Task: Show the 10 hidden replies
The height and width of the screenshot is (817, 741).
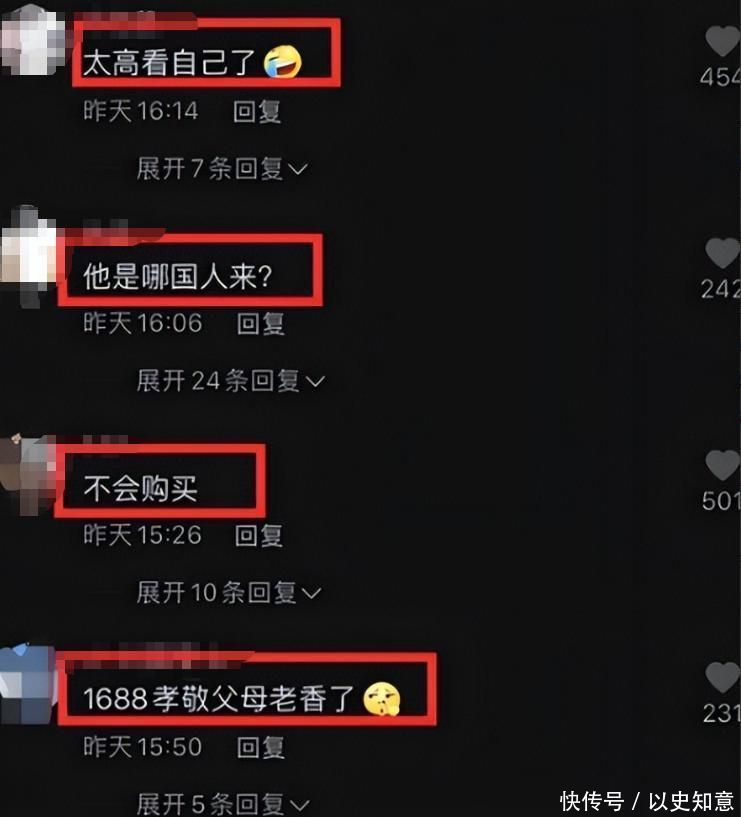Action: pyautogui.click(x=229, y=593)
